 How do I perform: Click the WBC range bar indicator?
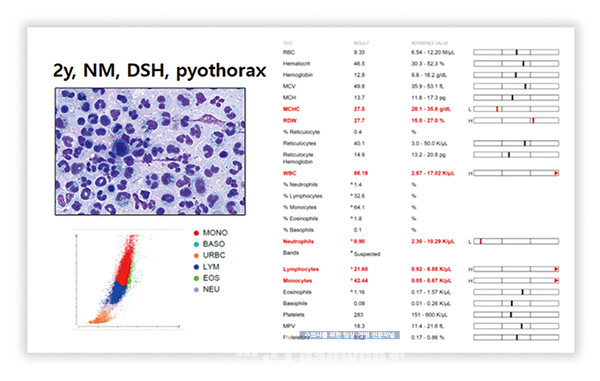tap(516, 173)
